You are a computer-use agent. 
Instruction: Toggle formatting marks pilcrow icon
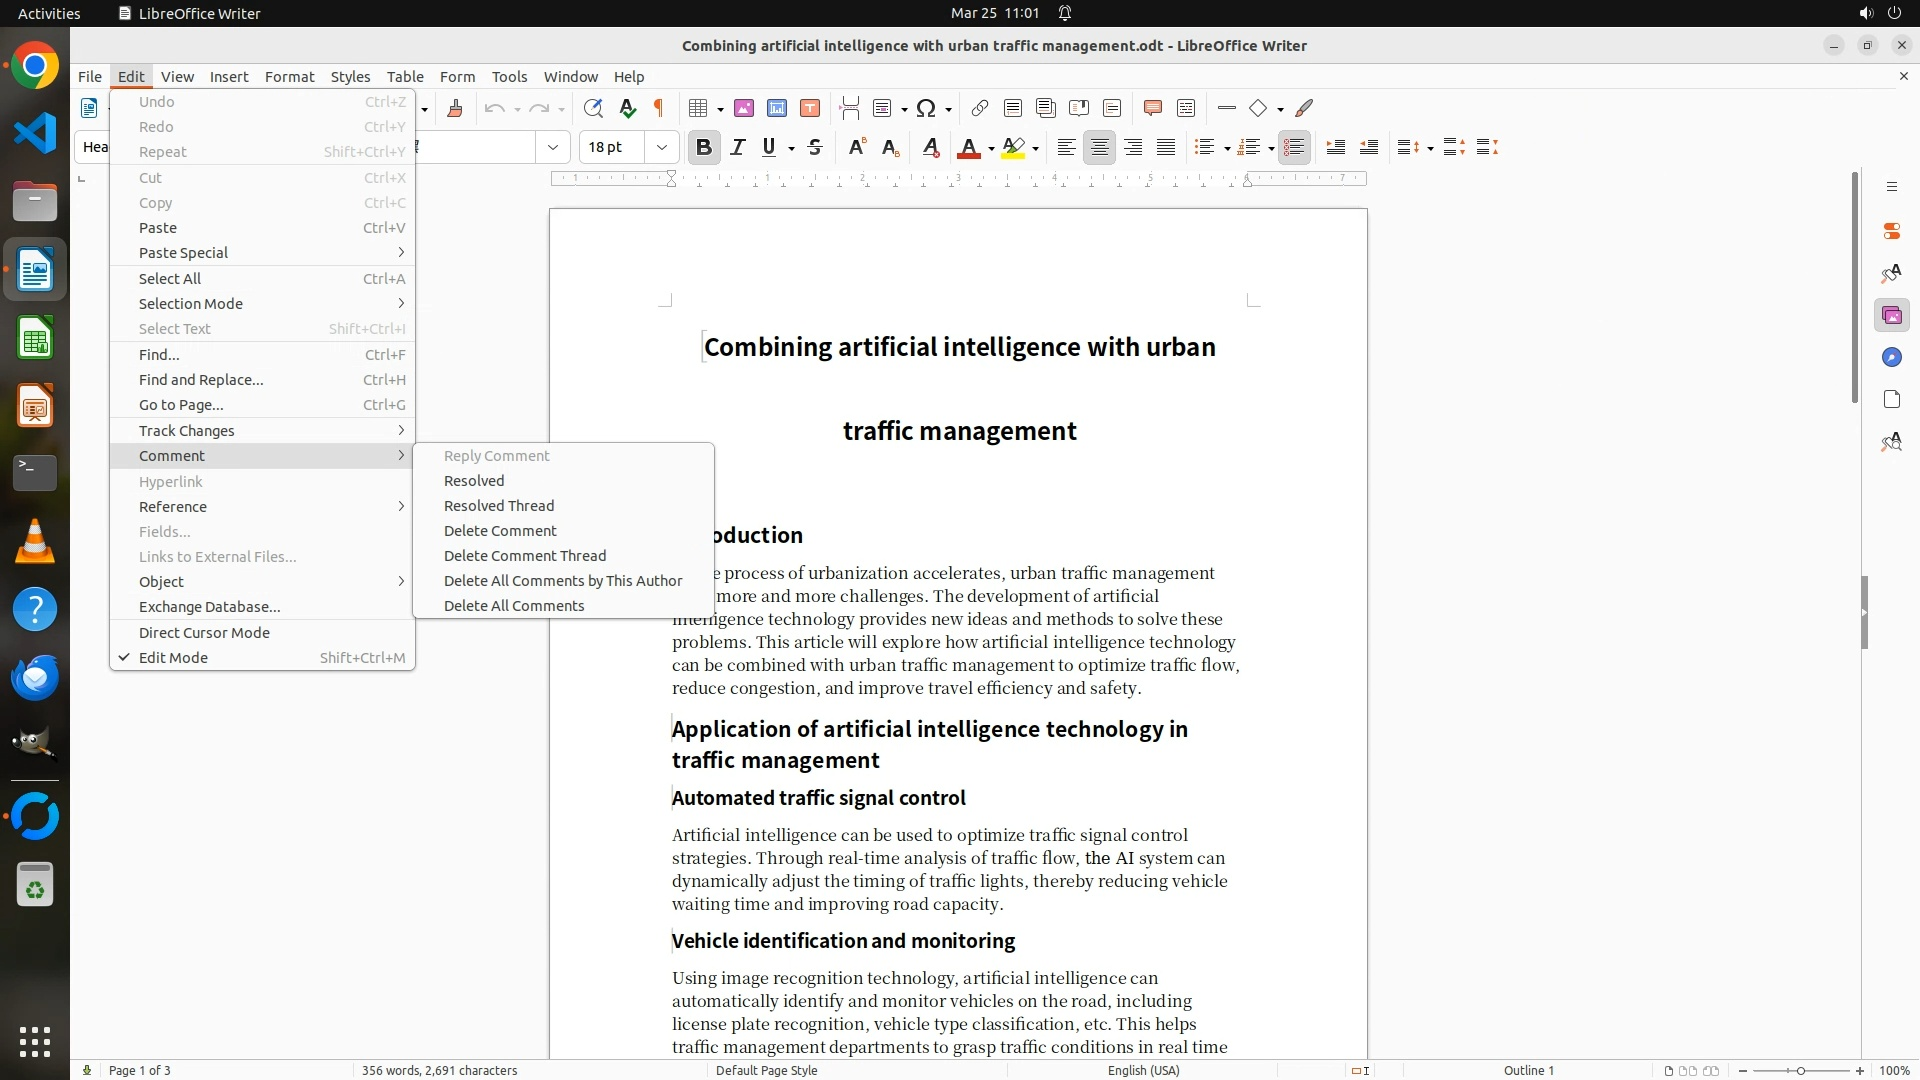coord(659,108)
